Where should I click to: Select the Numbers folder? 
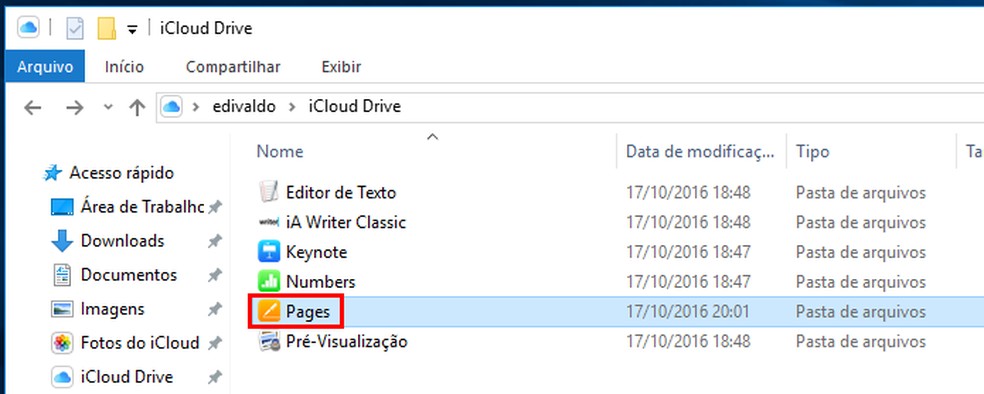point(321,282)
